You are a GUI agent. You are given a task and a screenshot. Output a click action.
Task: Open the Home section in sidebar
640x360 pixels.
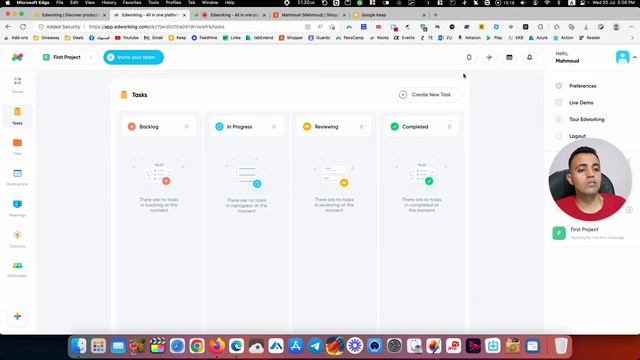click(x=17, y=85)
